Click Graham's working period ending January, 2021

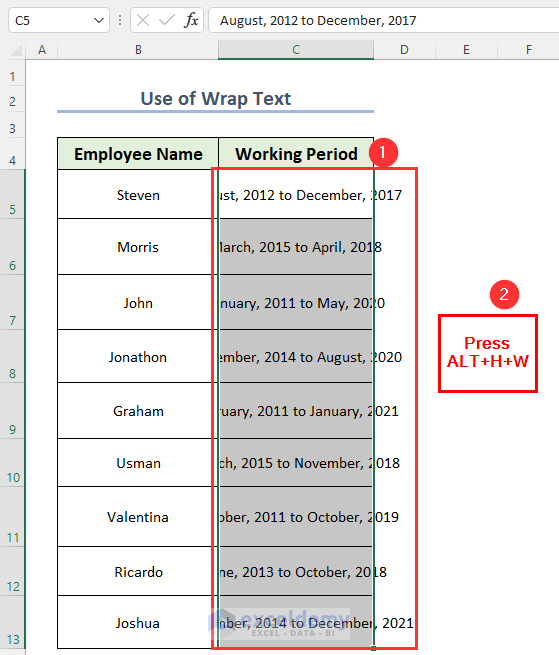click(296, 411)
